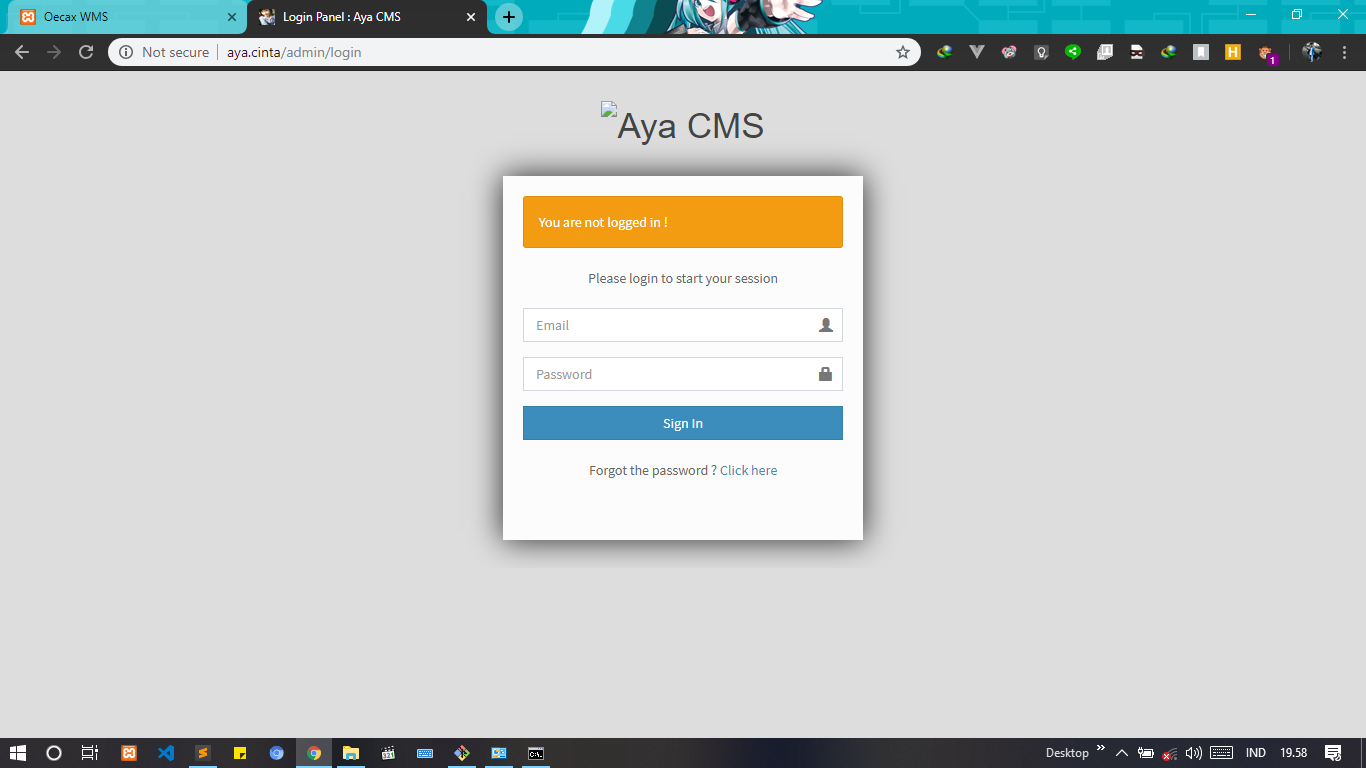The height and width of the screenshot is (768, 1366).
Task: Close the Login Panel : Aya CMS tab
Action: [x=471, y=17]
